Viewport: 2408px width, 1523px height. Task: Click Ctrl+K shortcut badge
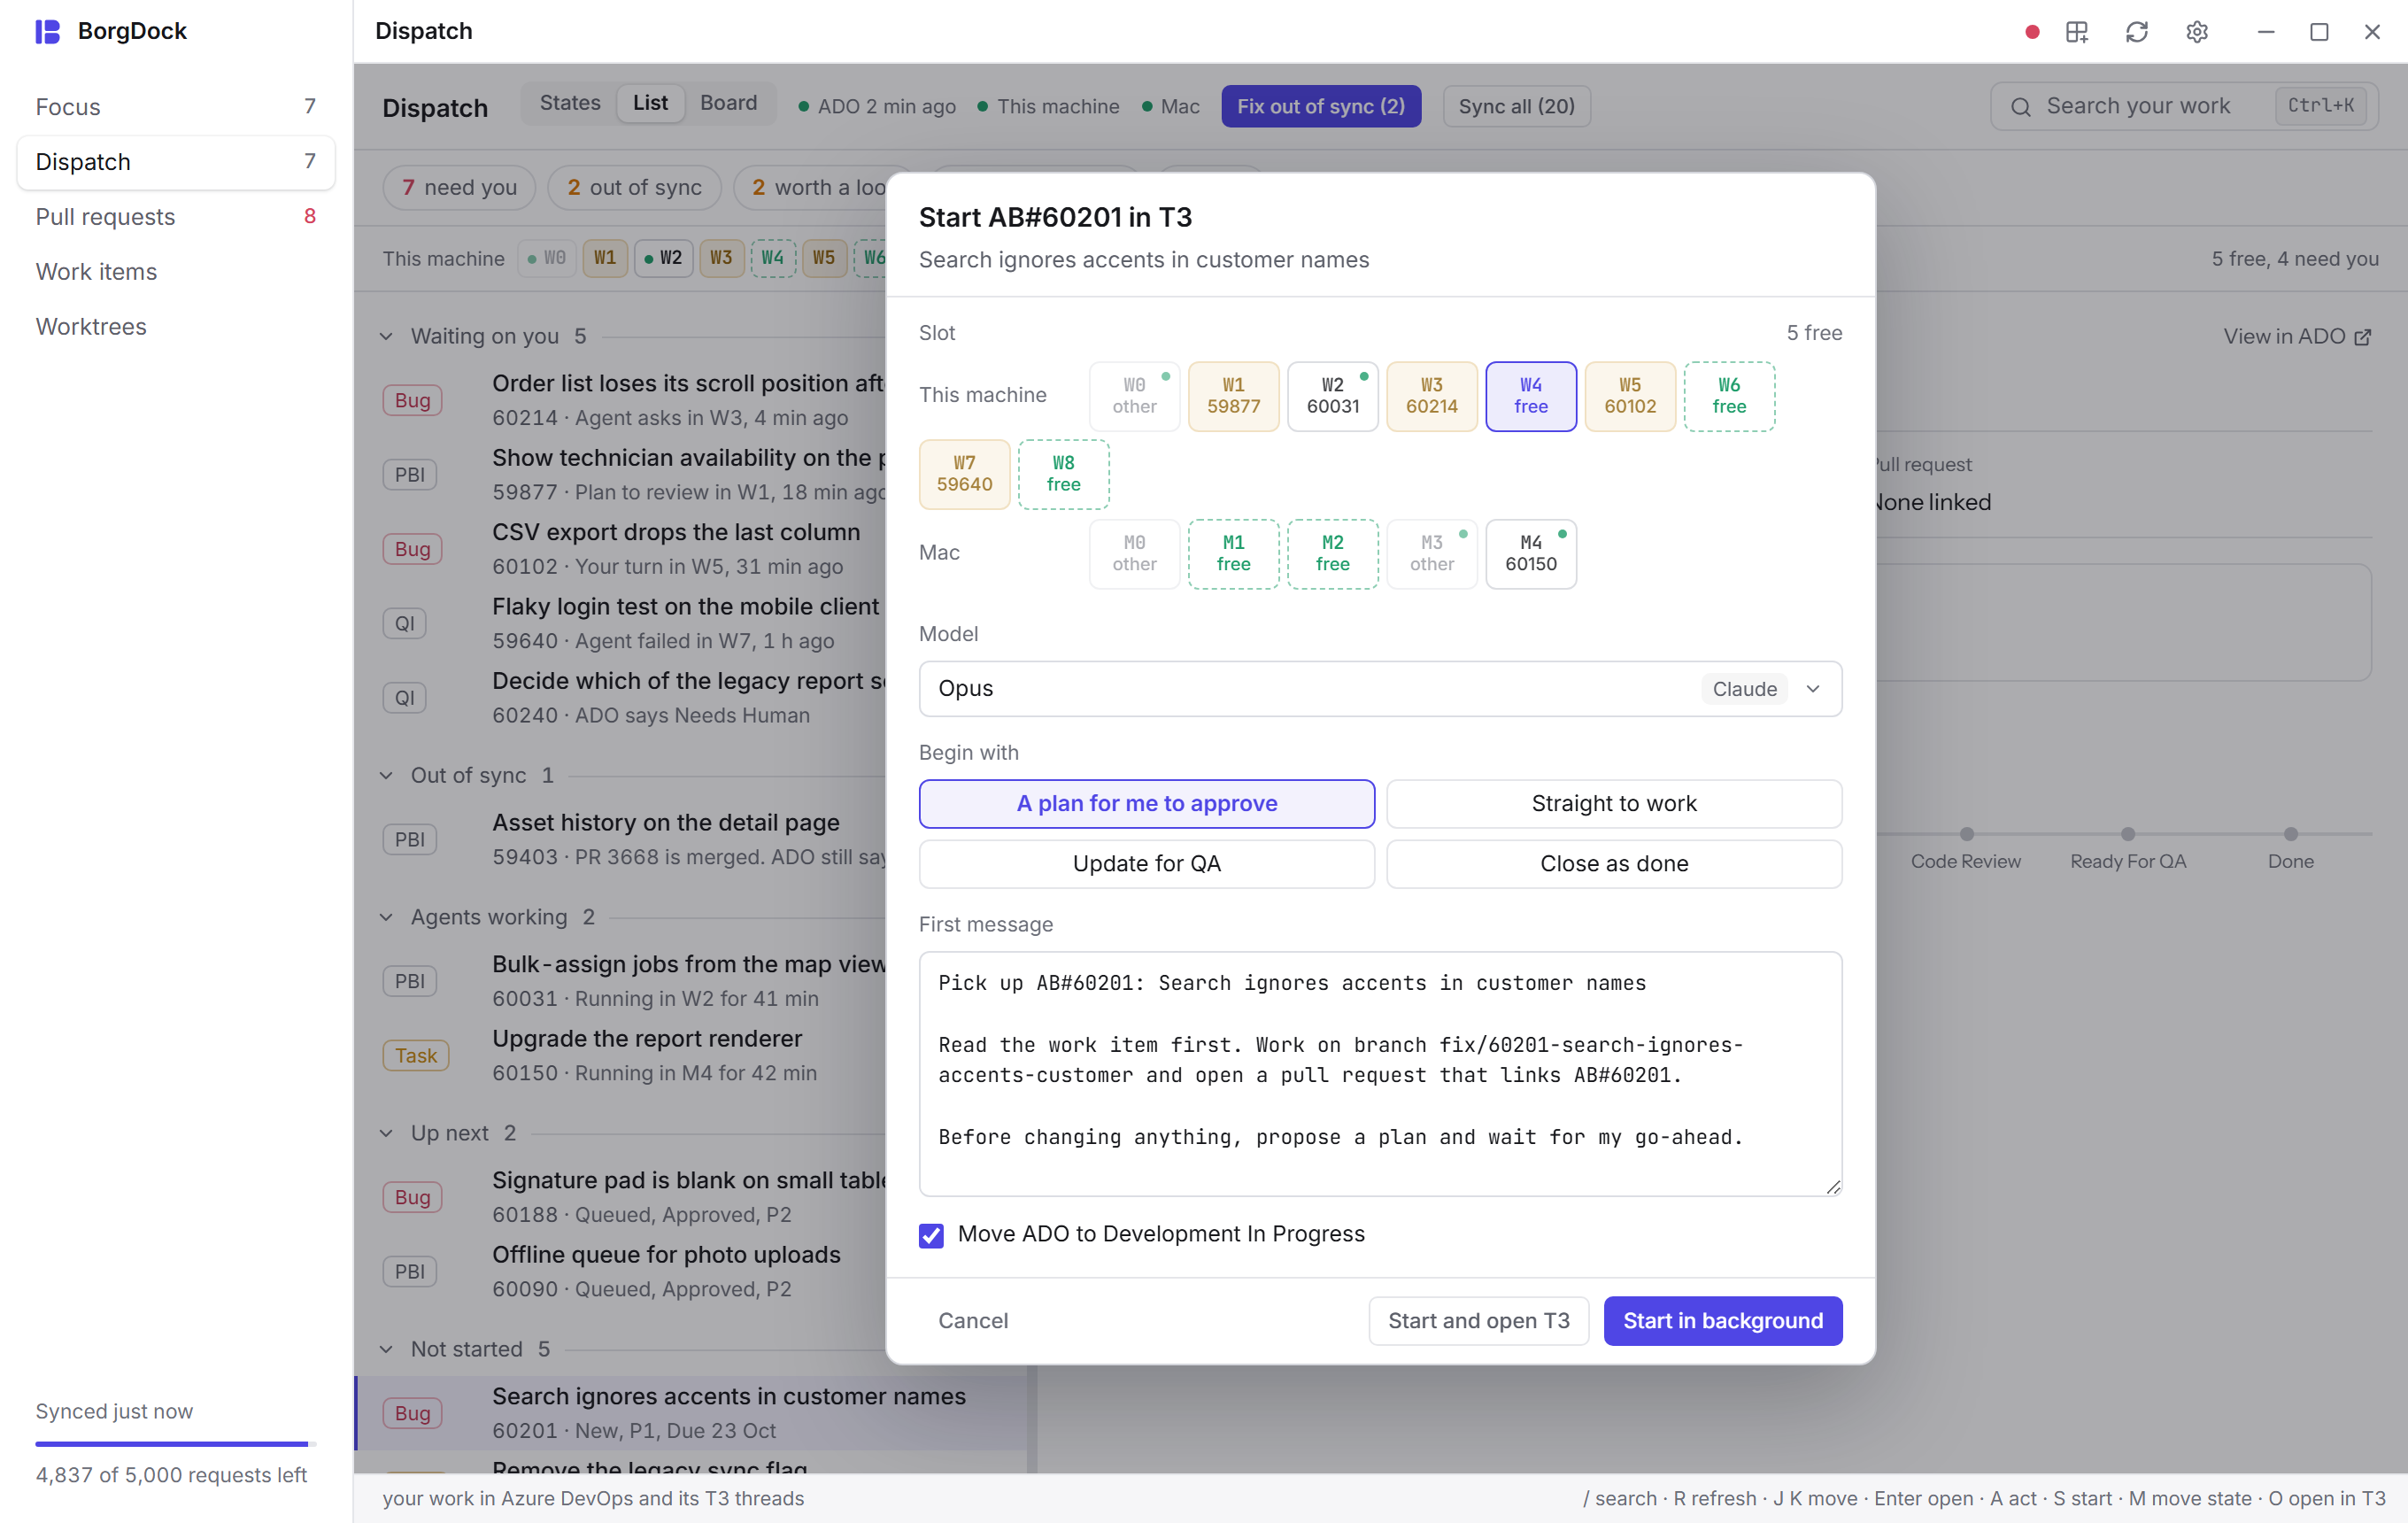2321,106
